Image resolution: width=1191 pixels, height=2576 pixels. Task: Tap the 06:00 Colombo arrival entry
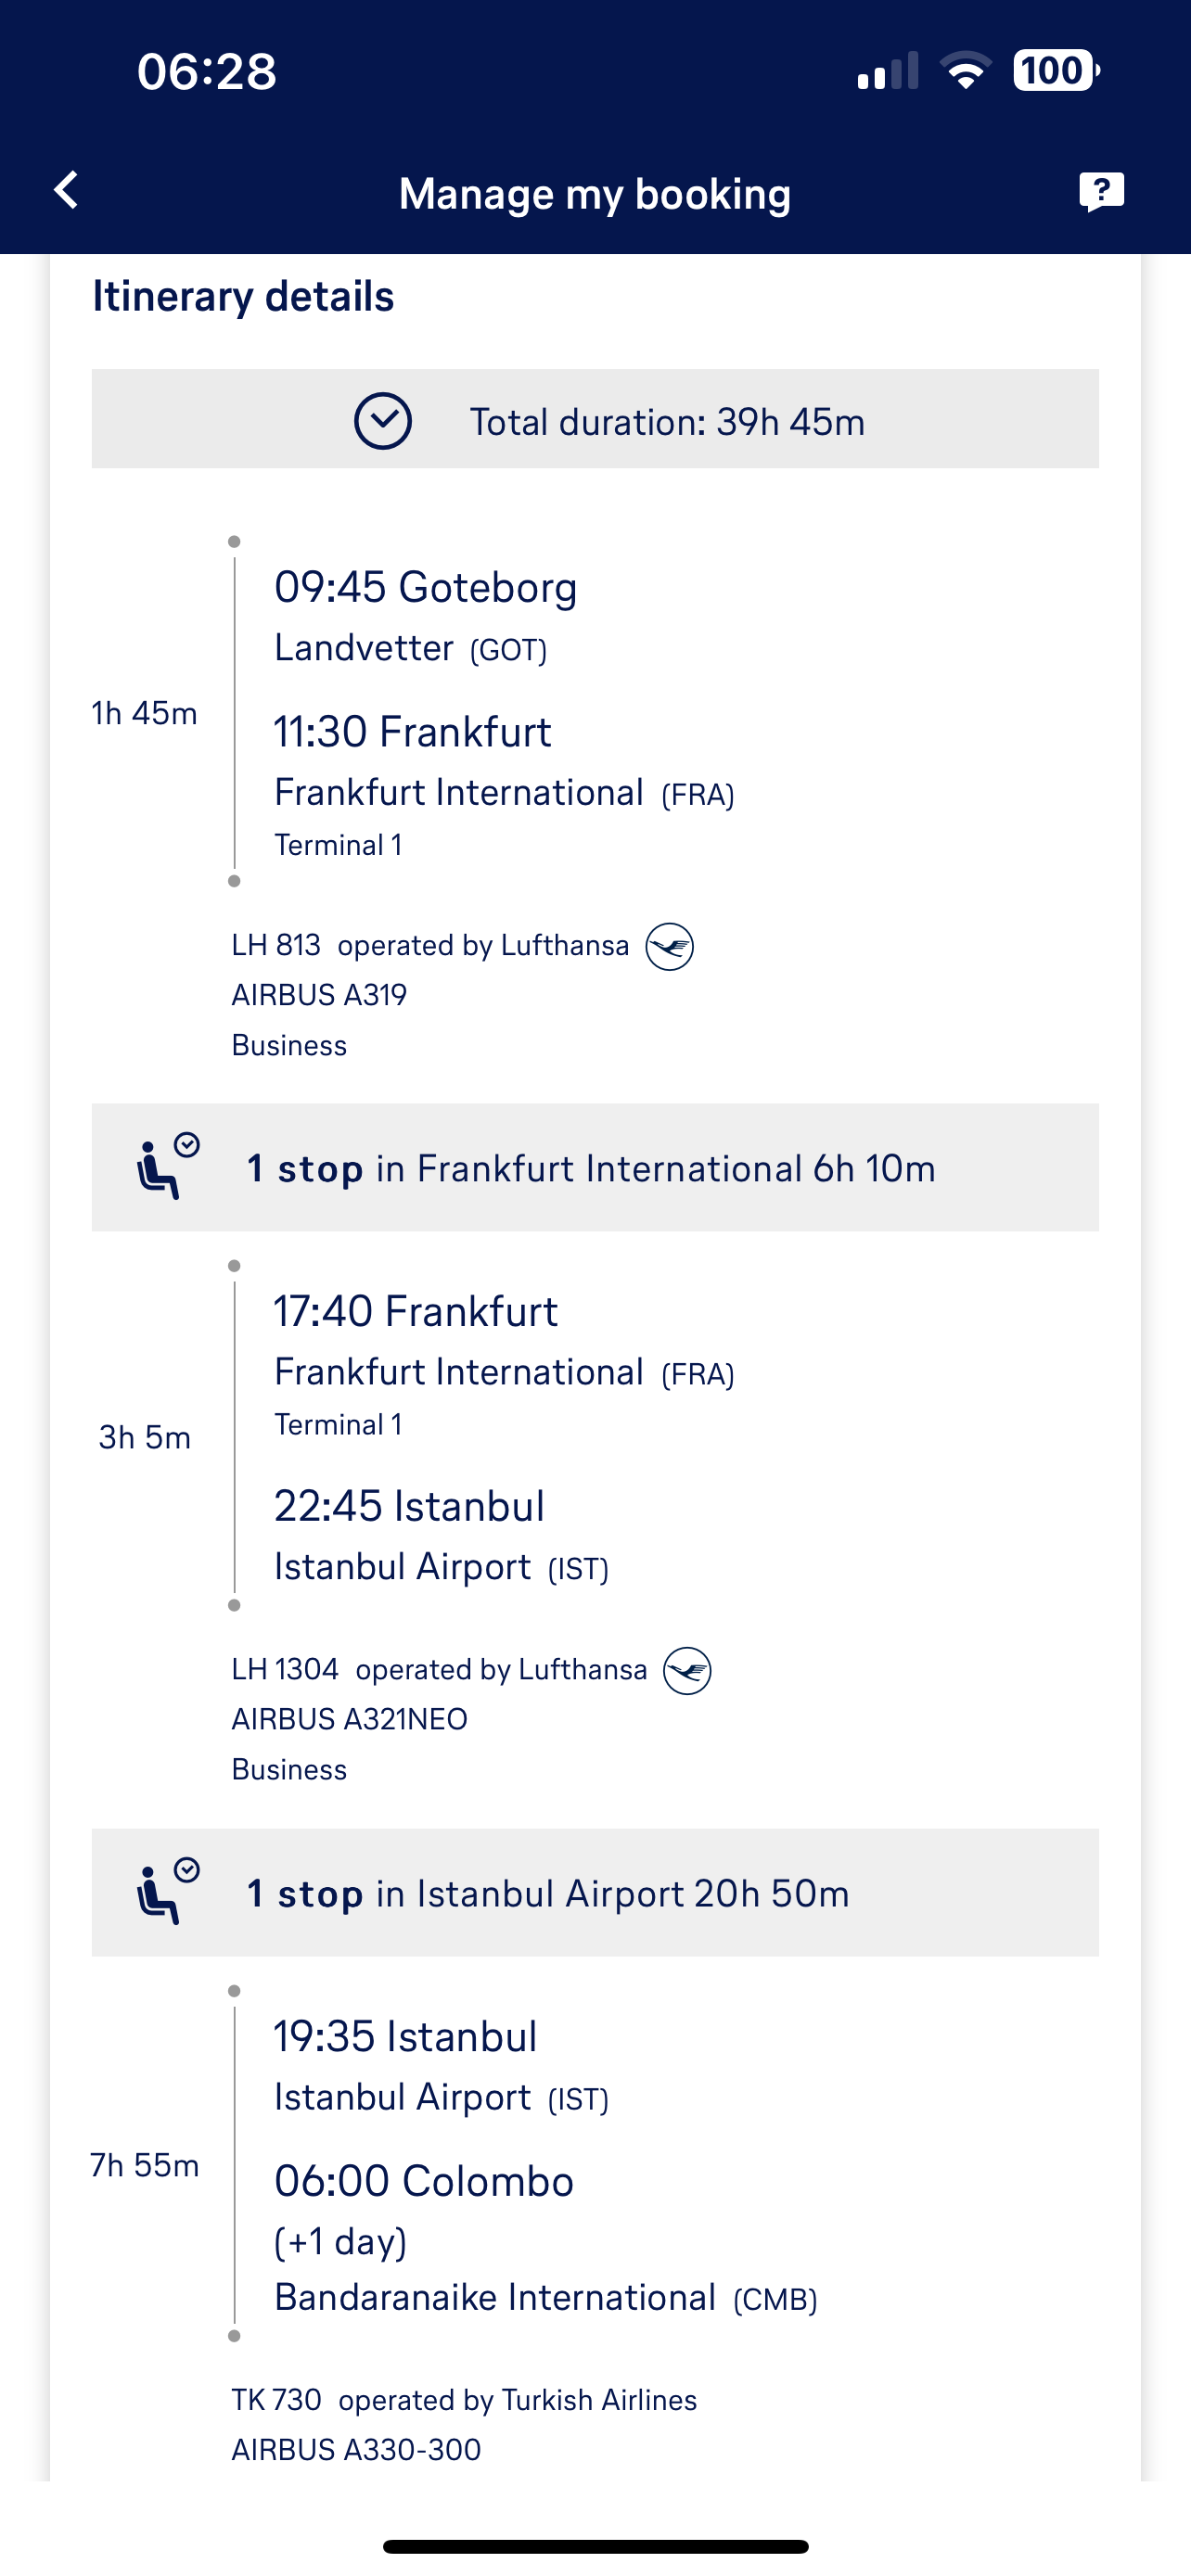424,2181
